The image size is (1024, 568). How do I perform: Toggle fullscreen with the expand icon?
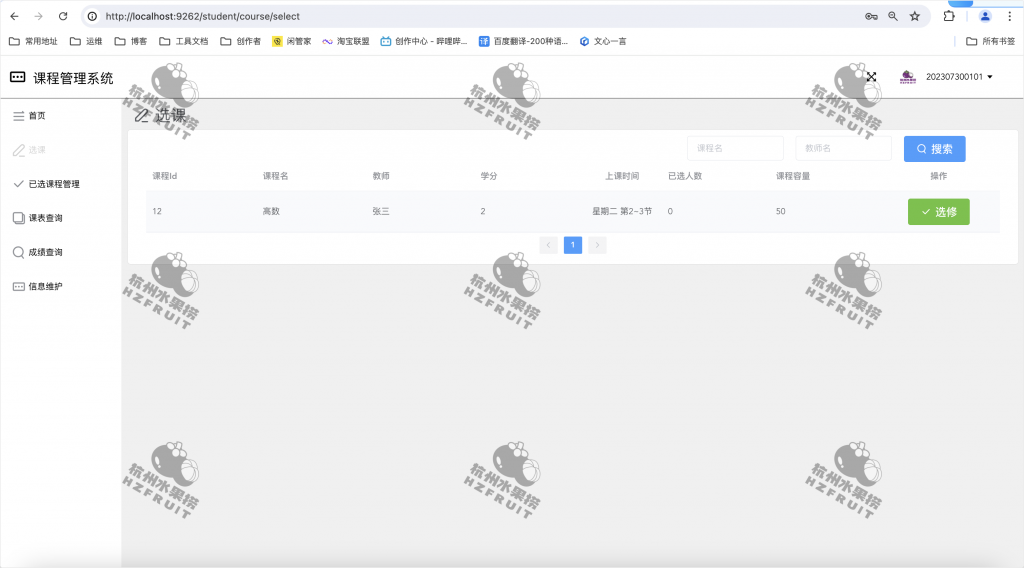[871, 77]
